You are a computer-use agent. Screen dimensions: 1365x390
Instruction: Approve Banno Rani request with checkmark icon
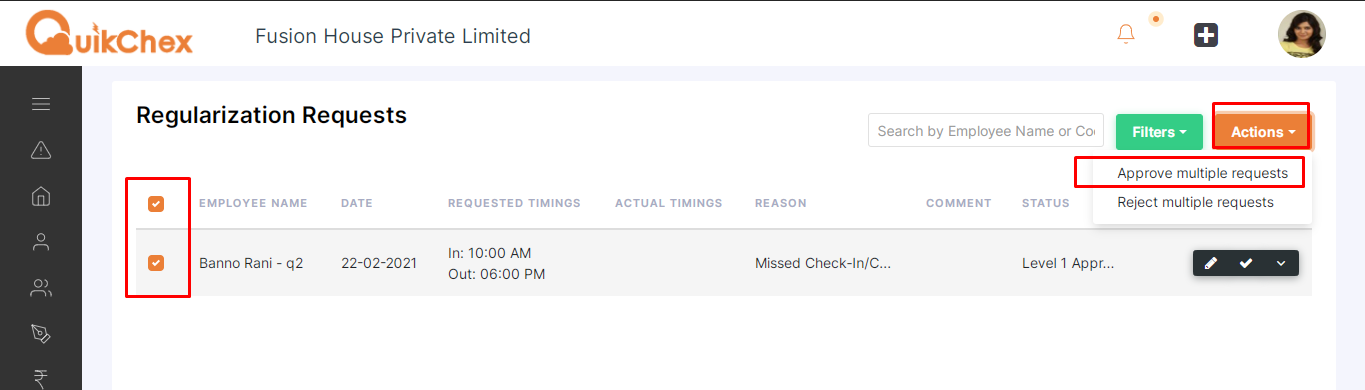coord(1246,263)
